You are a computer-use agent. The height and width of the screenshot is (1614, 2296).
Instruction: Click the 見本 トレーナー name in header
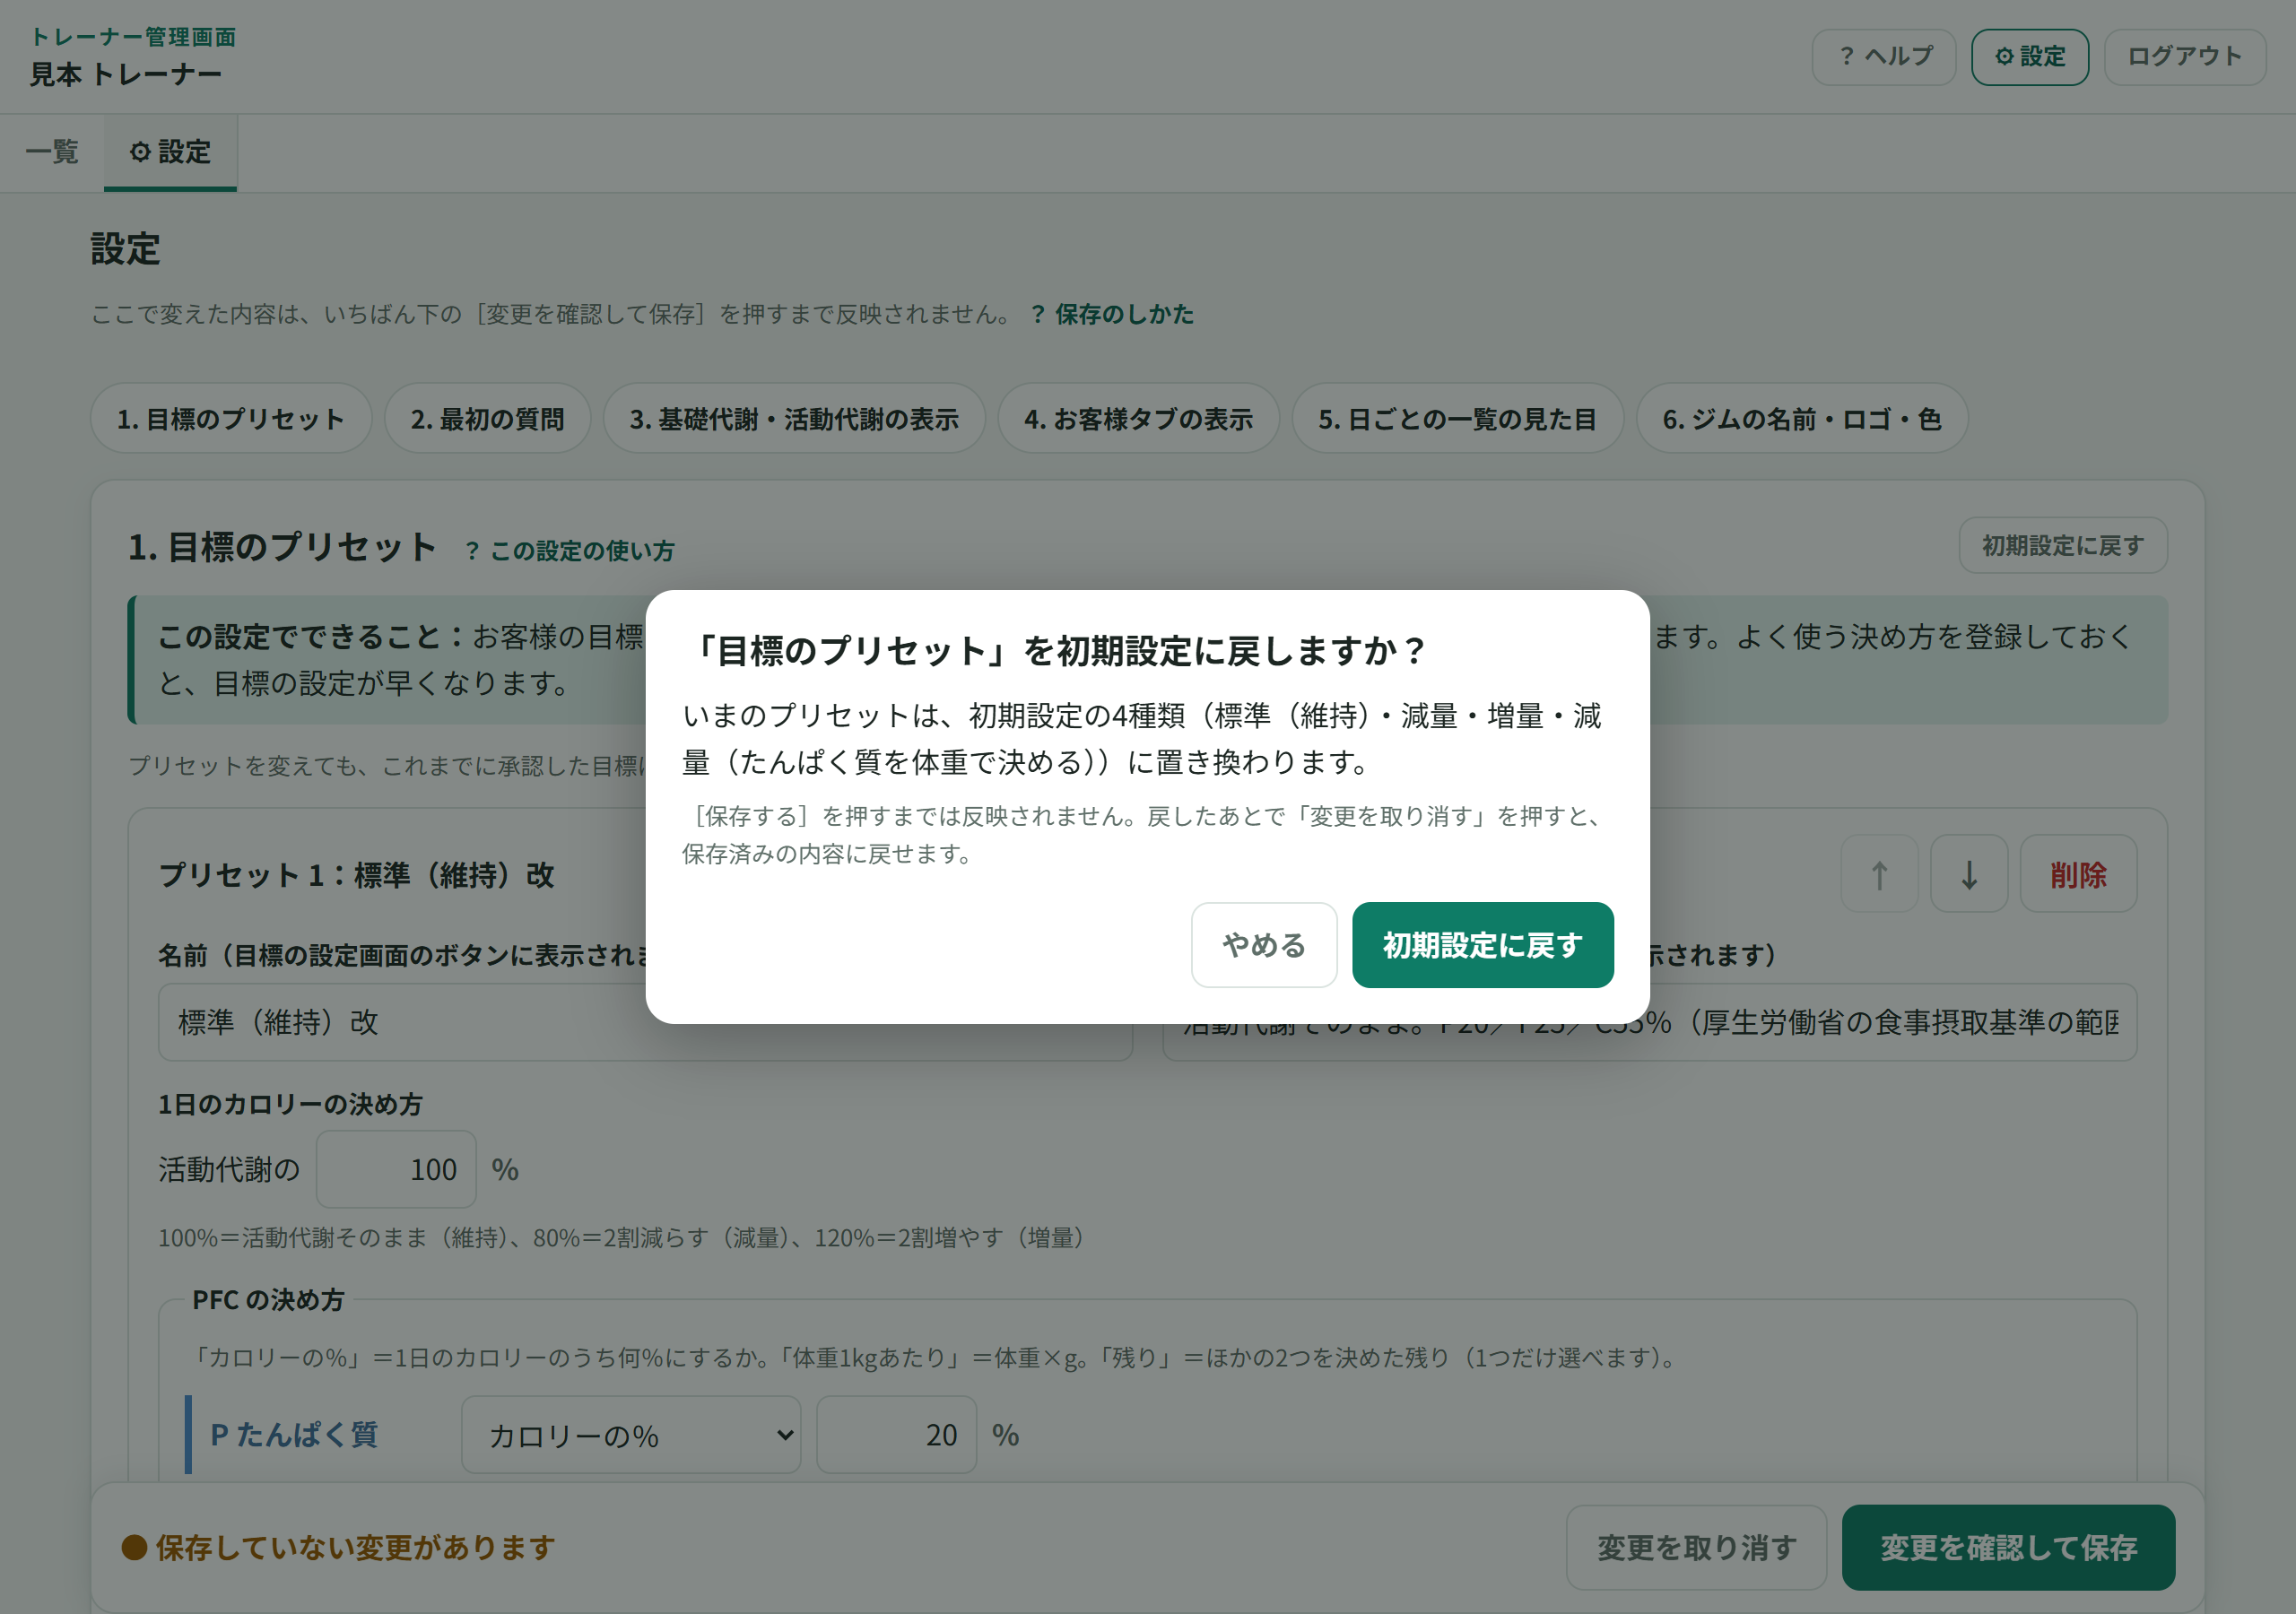click(126, 74)
